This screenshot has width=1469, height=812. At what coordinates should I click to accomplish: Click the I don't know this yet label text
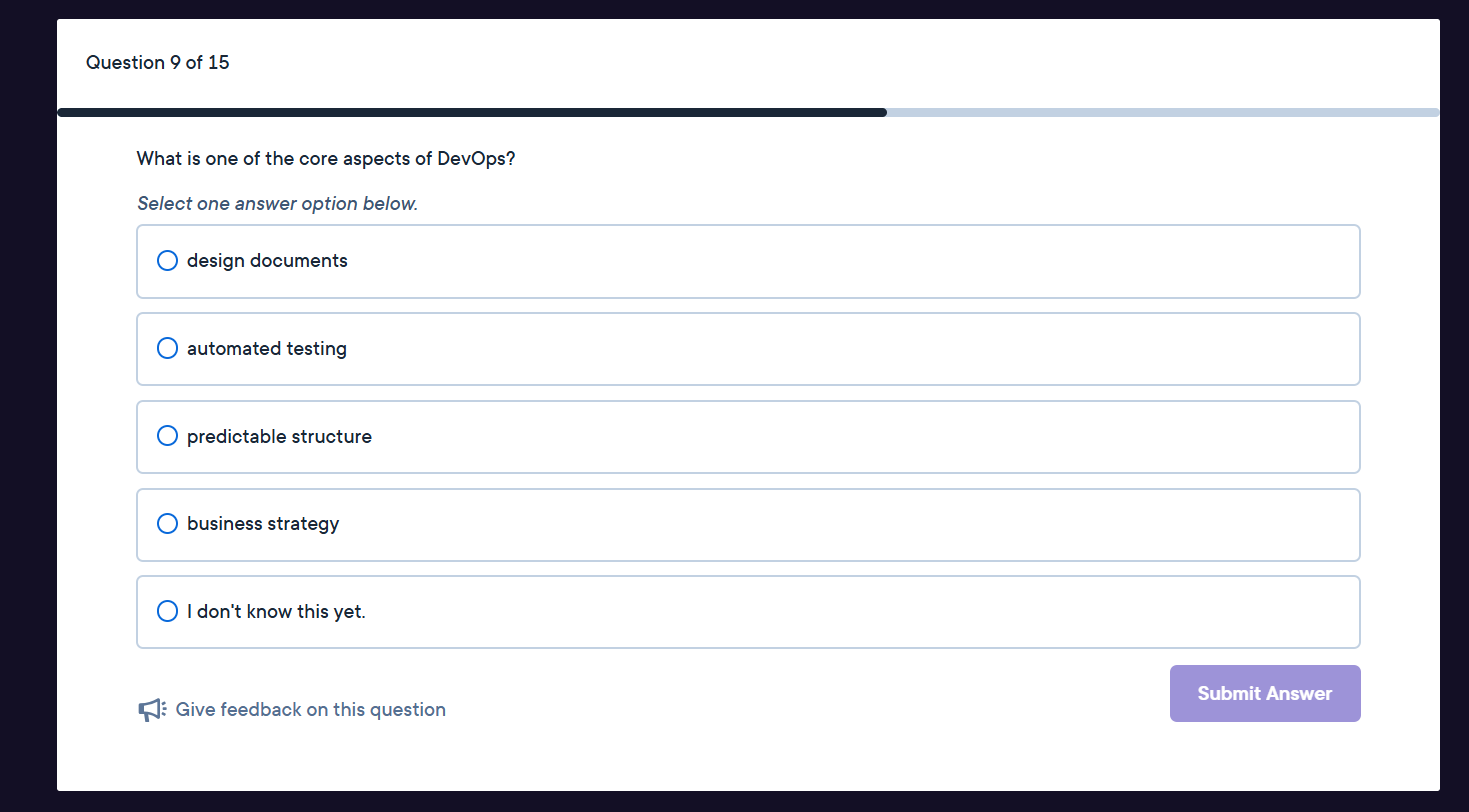tap(276, 612)
